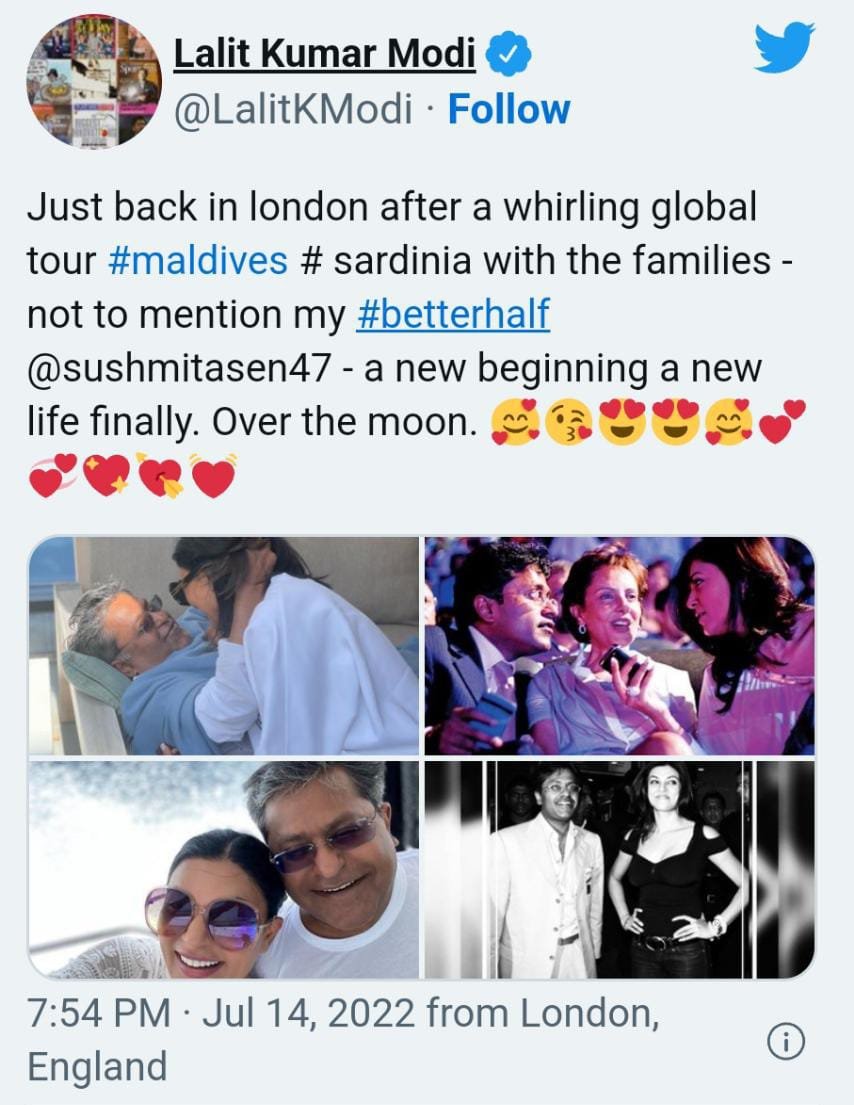Open the sunglasses selfie photo
The image size is (854, 1105).
pos(224,870)
